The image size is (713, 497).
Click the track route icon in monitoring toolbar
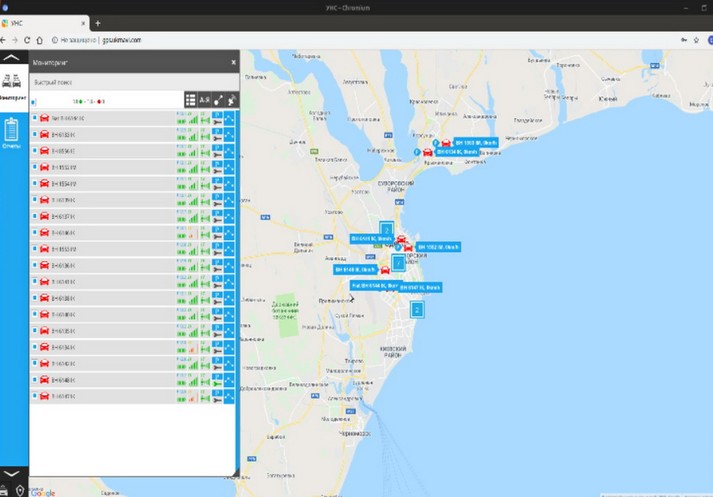click(x=218, y=100)
